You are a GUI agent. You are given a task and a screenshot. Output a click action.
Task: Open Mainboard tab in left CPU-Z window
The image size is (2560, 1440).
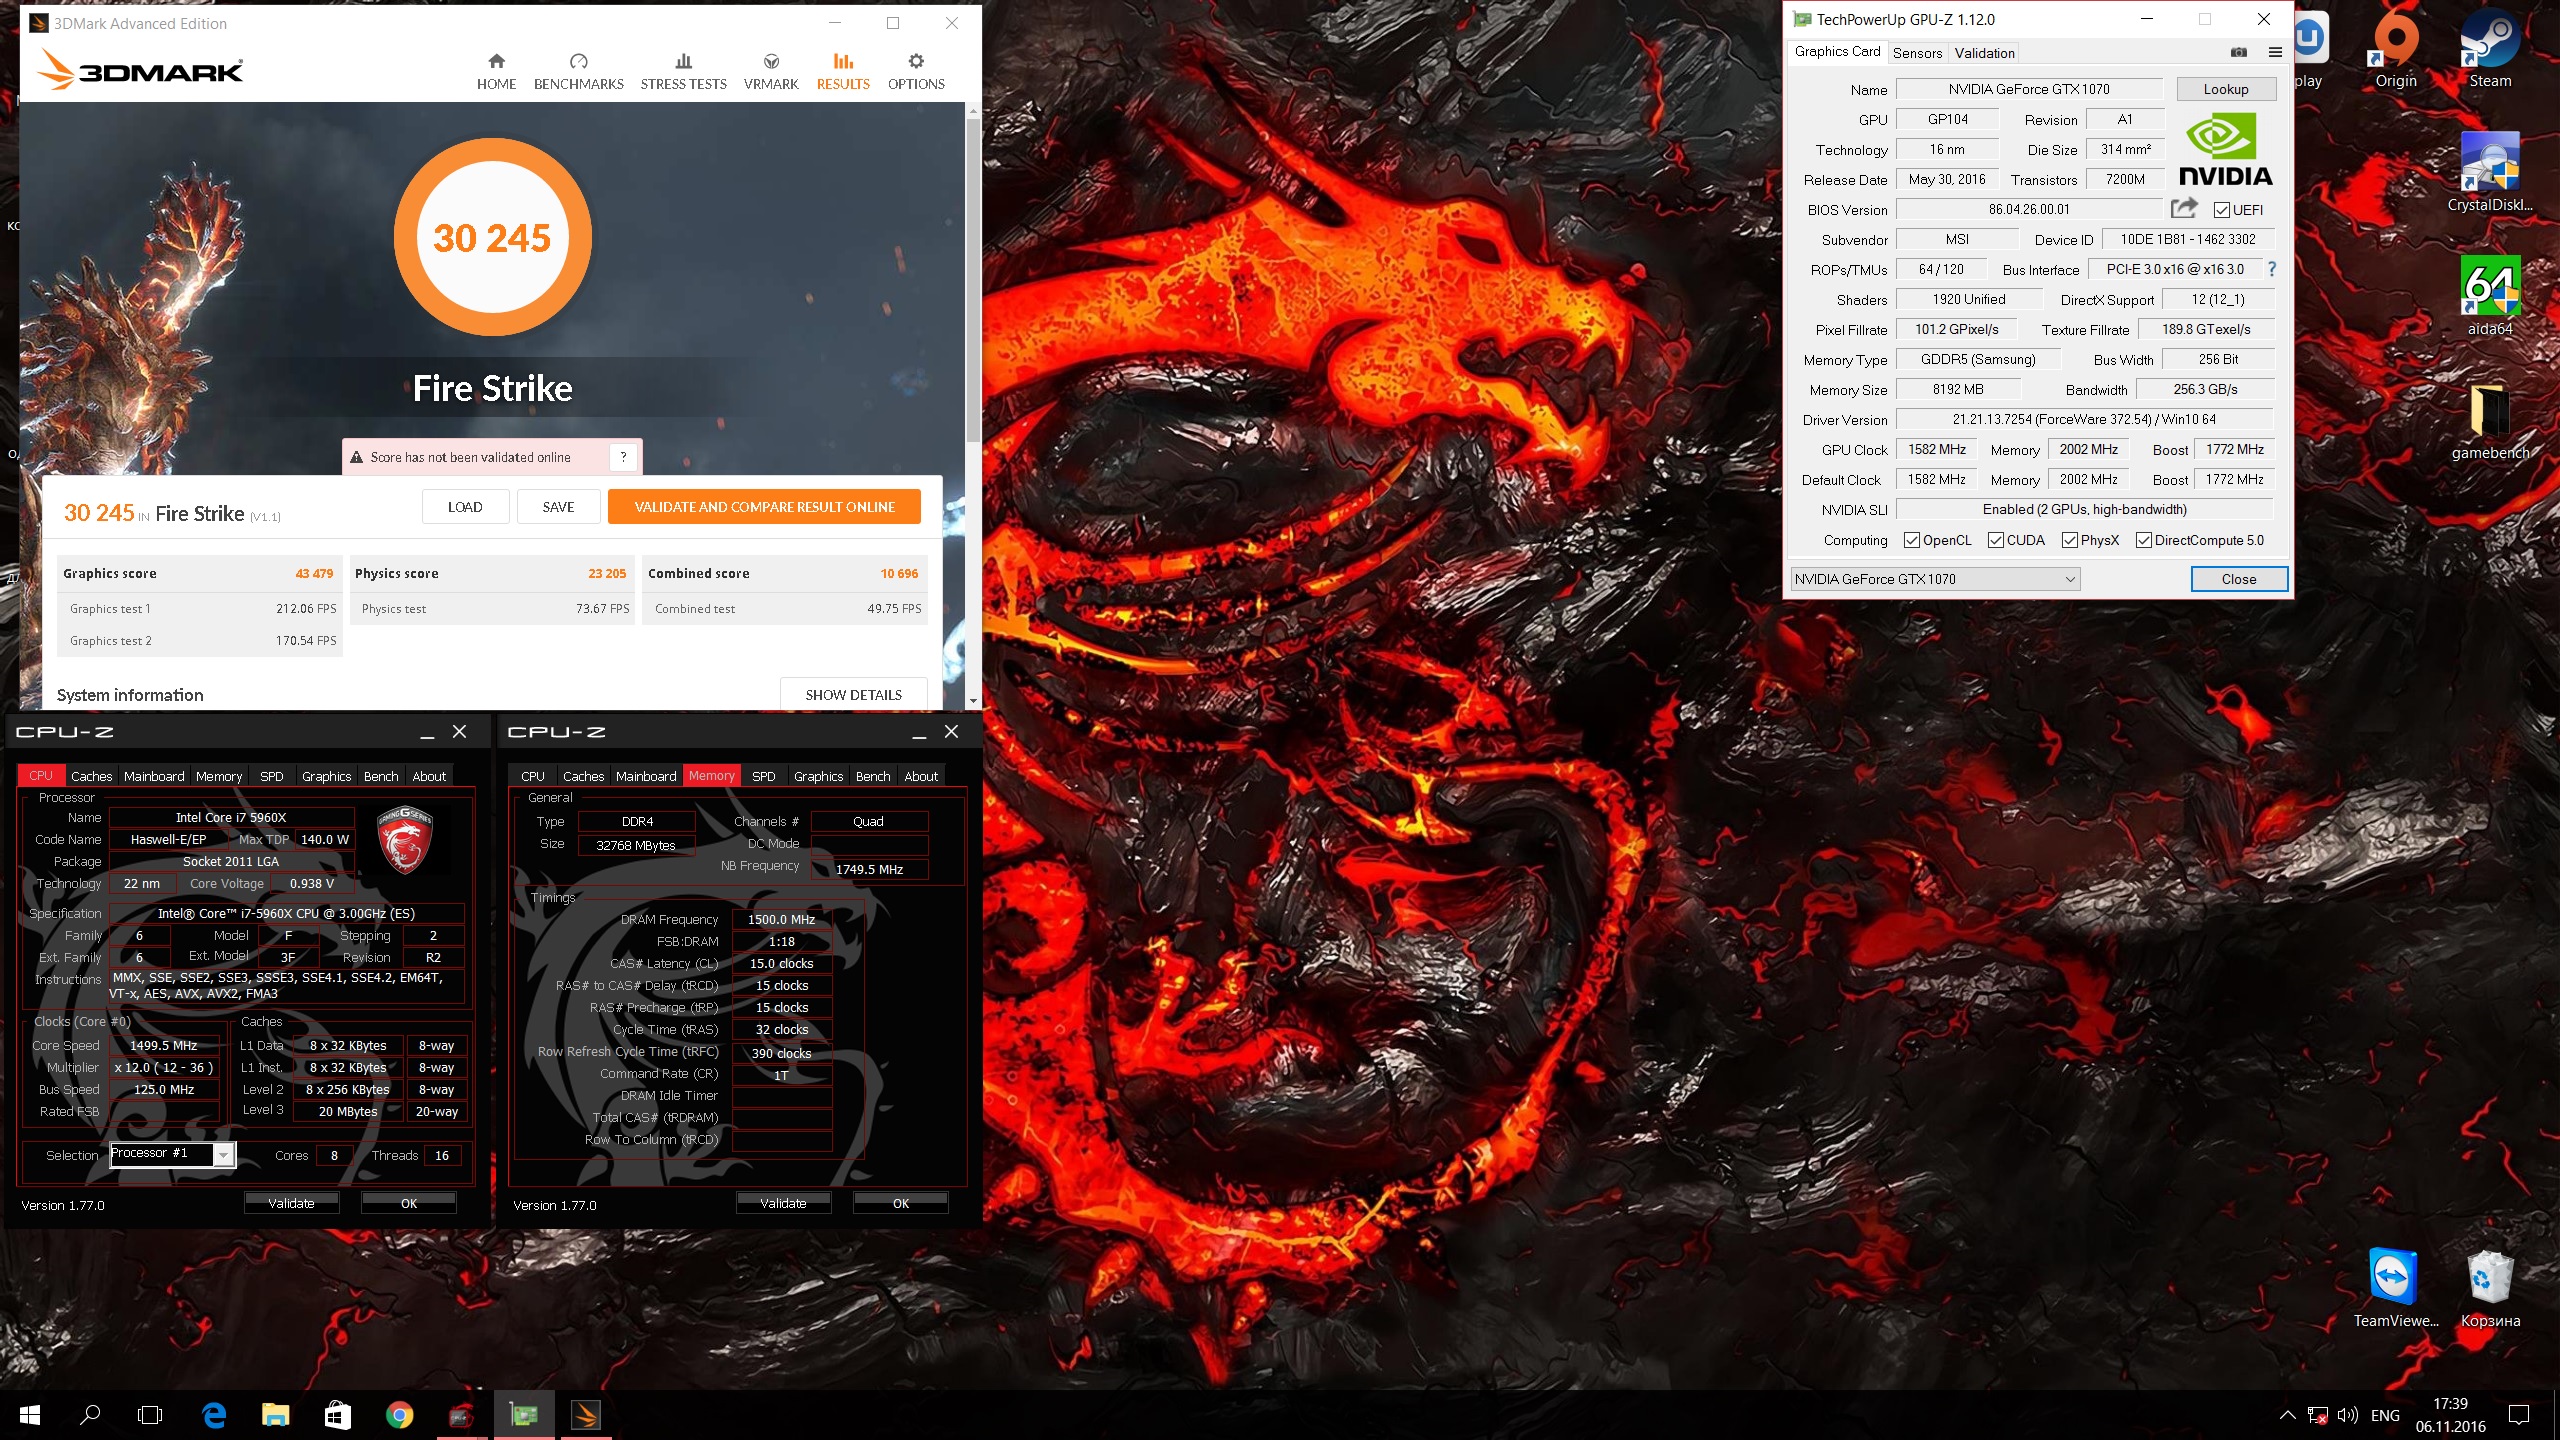tap(154, 776)
